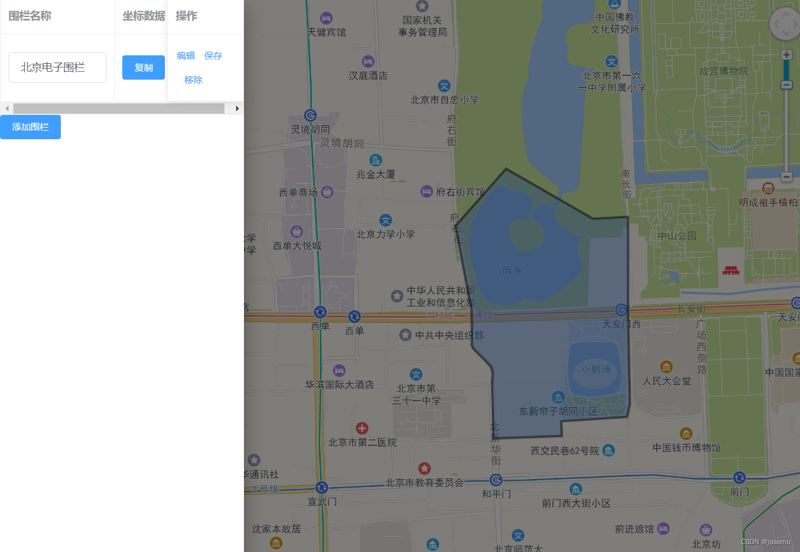Screen dimensions: 800x552
Task: Click the 添加围栏 add fence button
Action: click(30, 127)
